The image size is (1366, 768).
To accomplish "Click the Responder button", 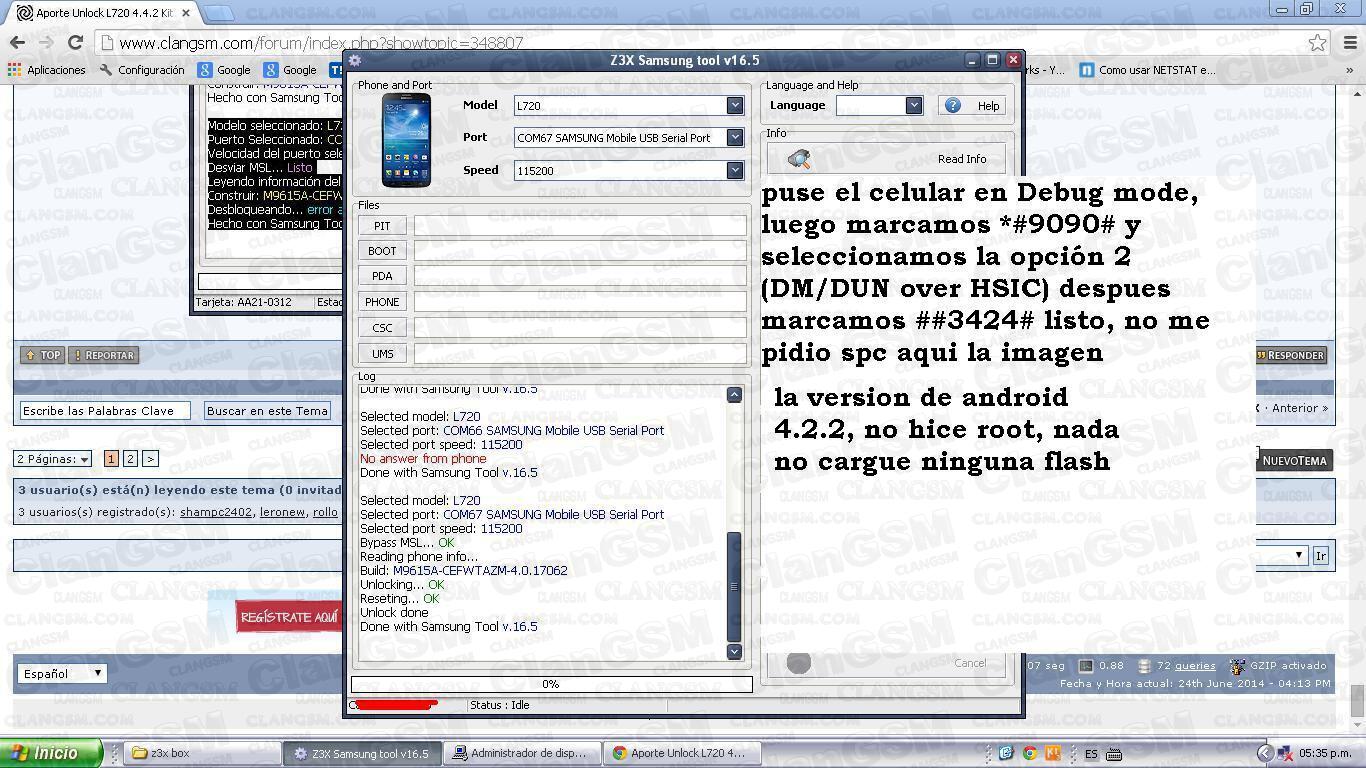I will 1290,355.
